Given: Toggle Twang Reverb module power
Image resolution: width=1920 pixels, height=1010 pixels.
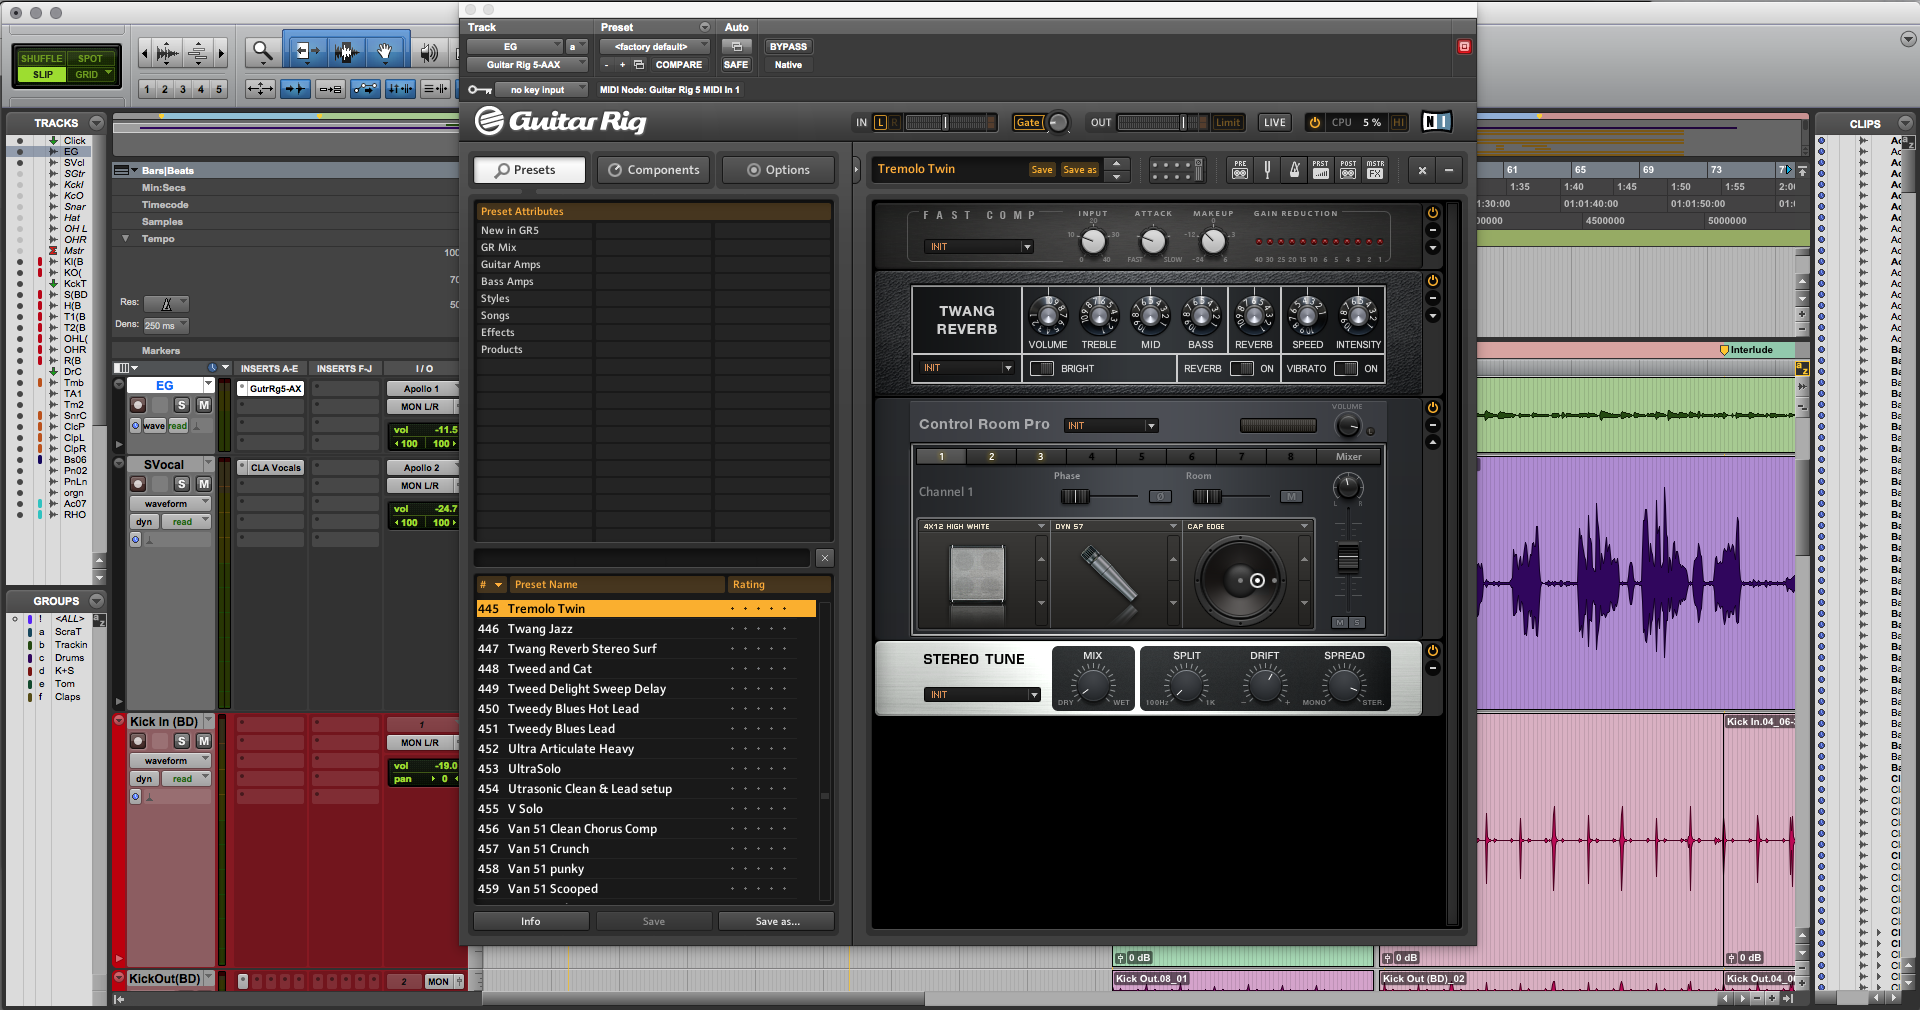Looking at the screenshot, I should pos(1432,281).
